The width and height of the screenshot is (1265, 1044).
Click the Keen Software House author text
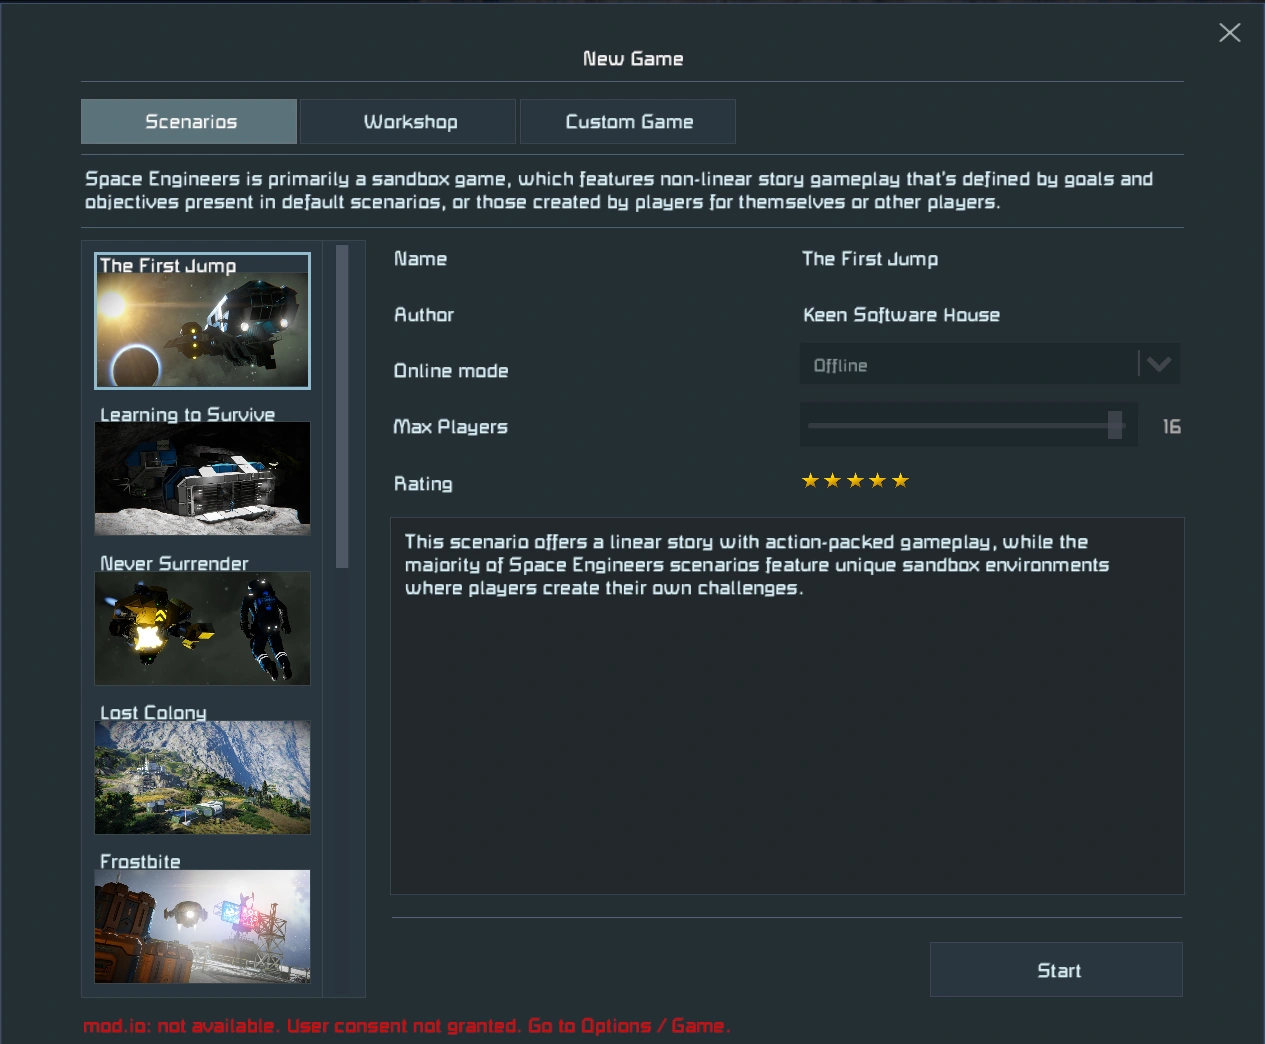pos(901,315)
